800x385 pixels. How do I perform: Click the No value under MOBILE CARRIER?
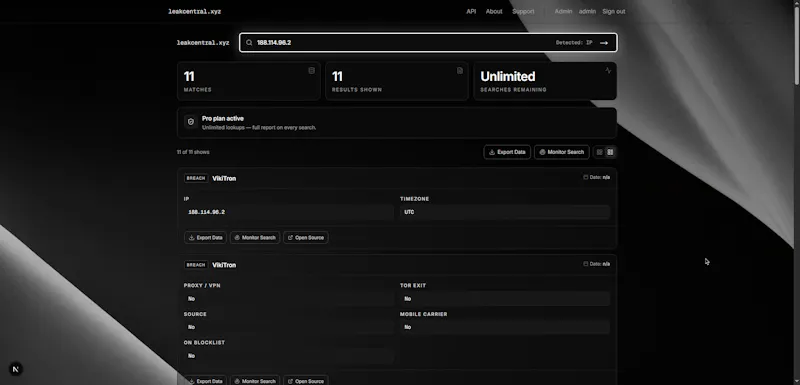point(408,327)
